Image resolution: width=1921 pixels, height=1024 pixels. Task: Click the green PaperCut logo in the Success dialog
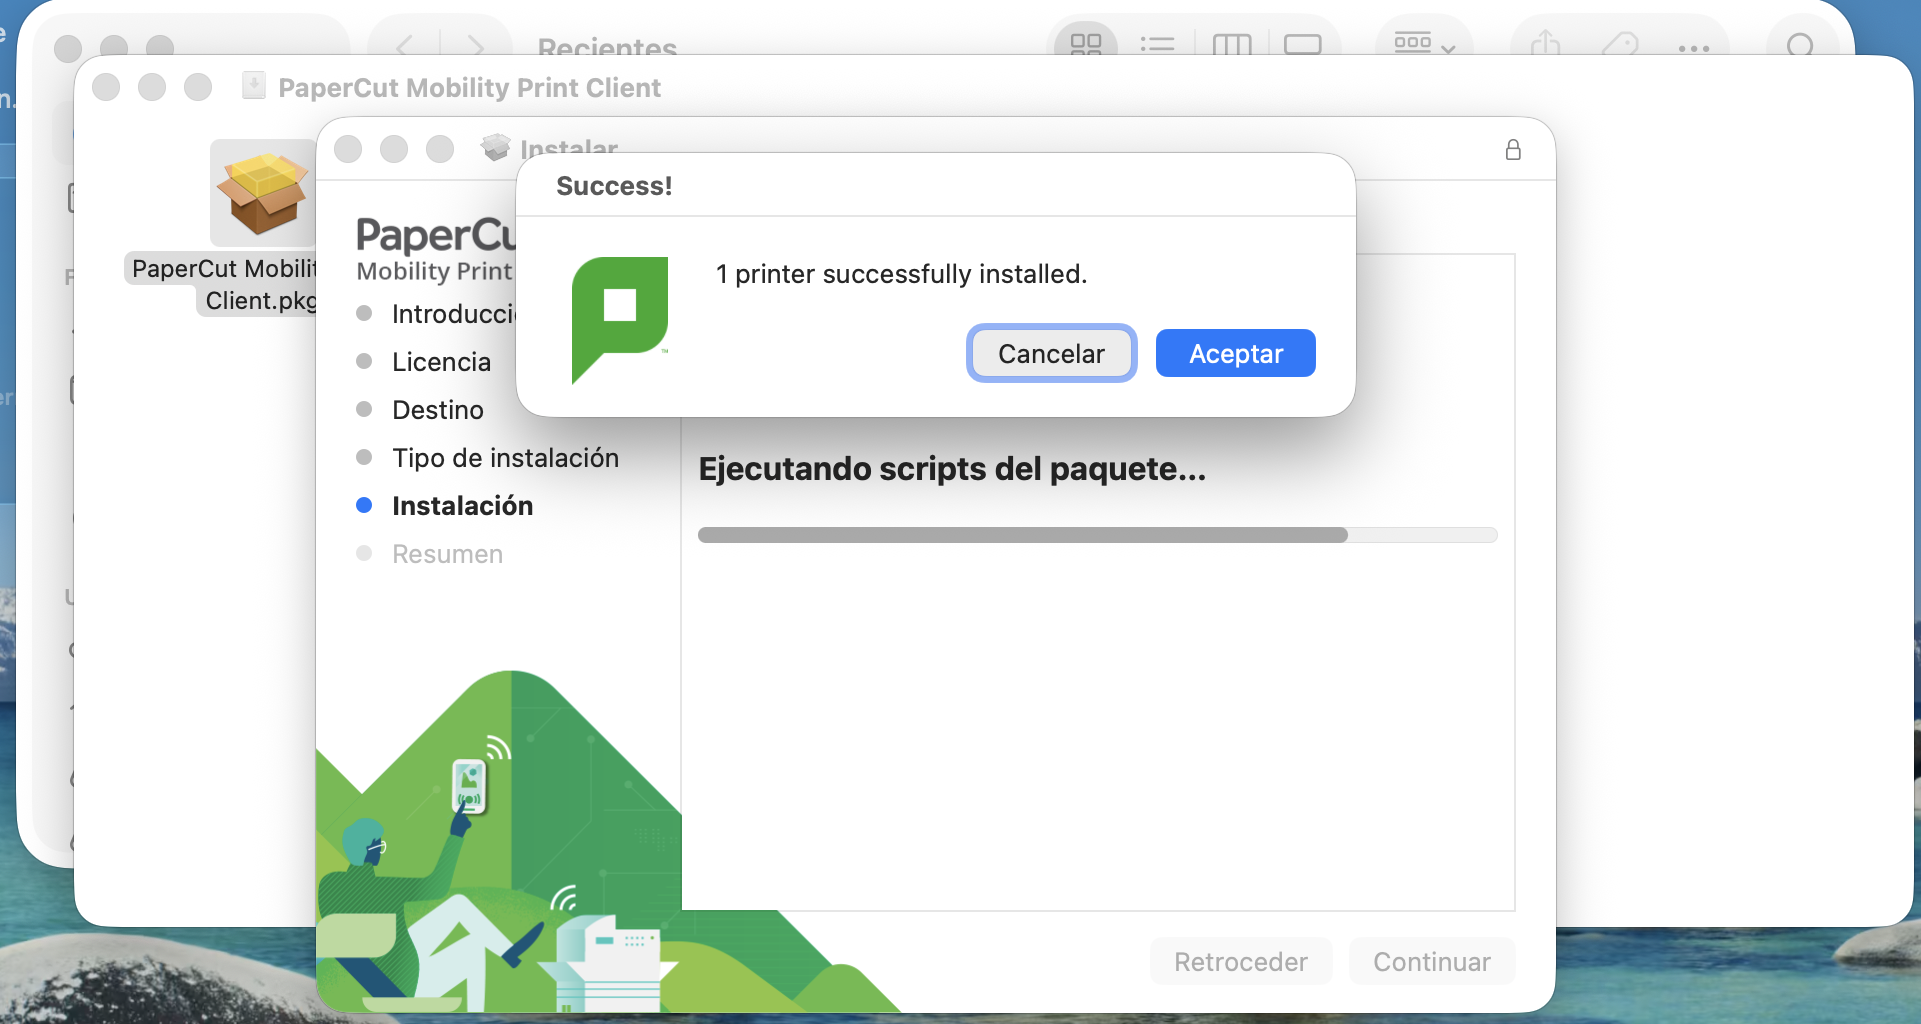[x=619, y=318]
